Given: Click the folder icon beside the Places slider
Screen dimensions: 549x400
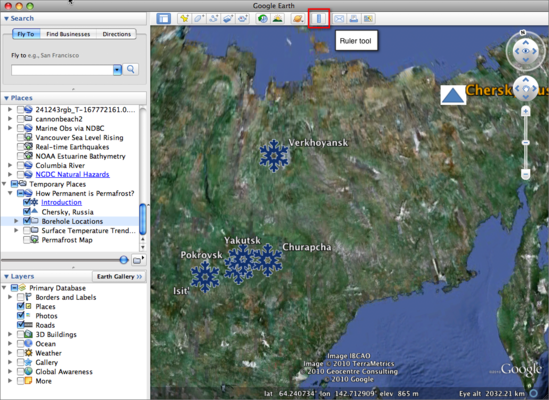Looking at the screenshot, I should point(138,260).
